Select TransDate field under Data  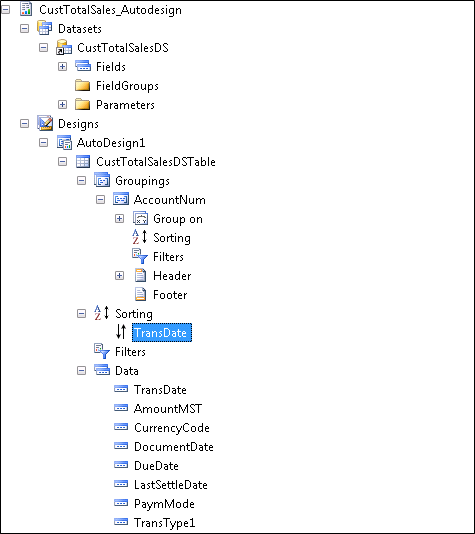160,389
